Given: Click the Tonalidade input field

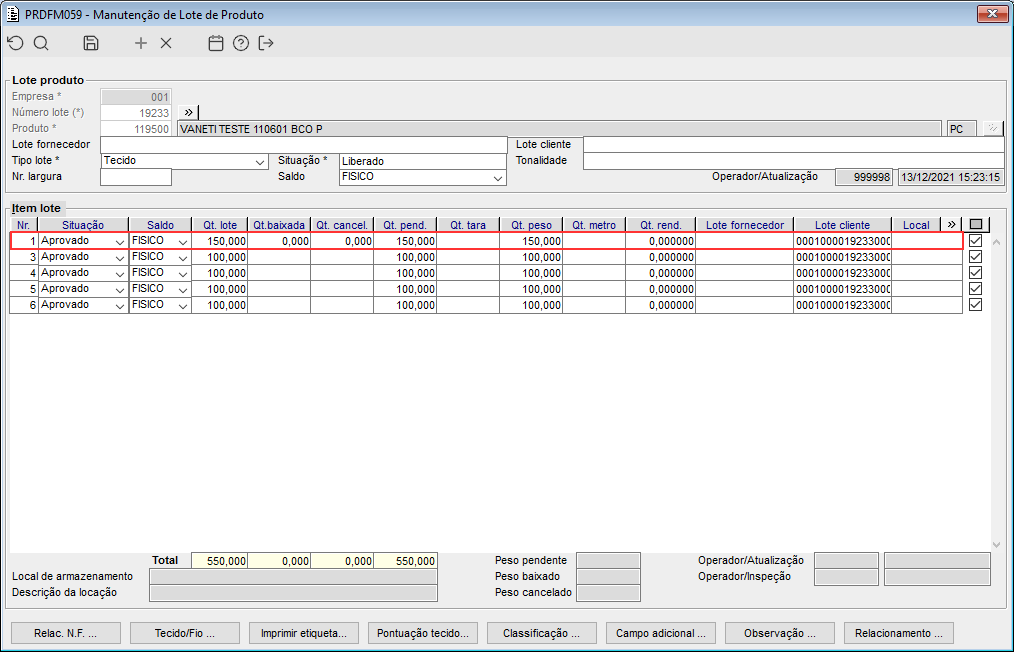Looking at the screenshot, I should point(794,160).
